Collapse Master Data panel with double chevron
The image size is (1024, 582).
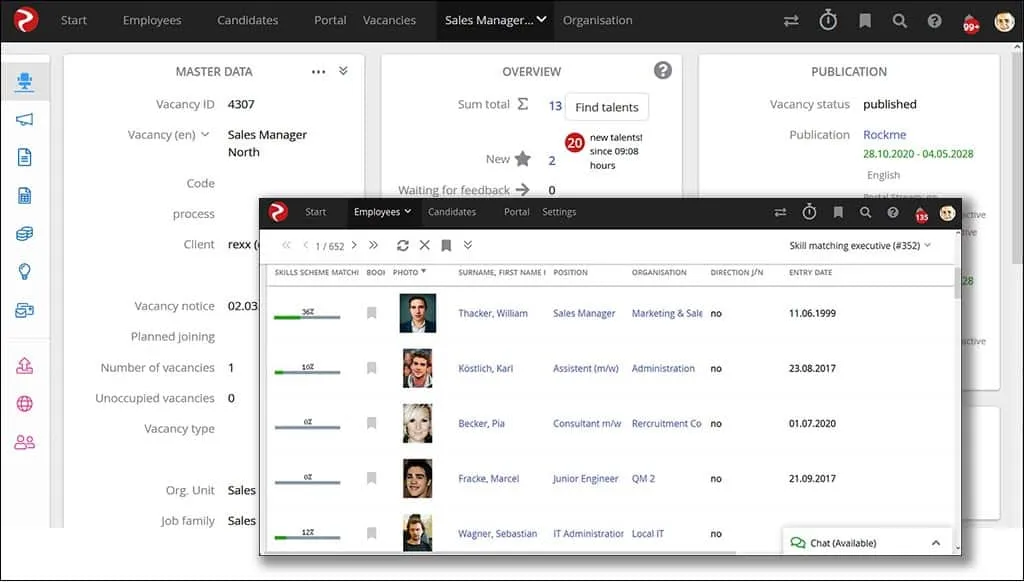[343, 71]
